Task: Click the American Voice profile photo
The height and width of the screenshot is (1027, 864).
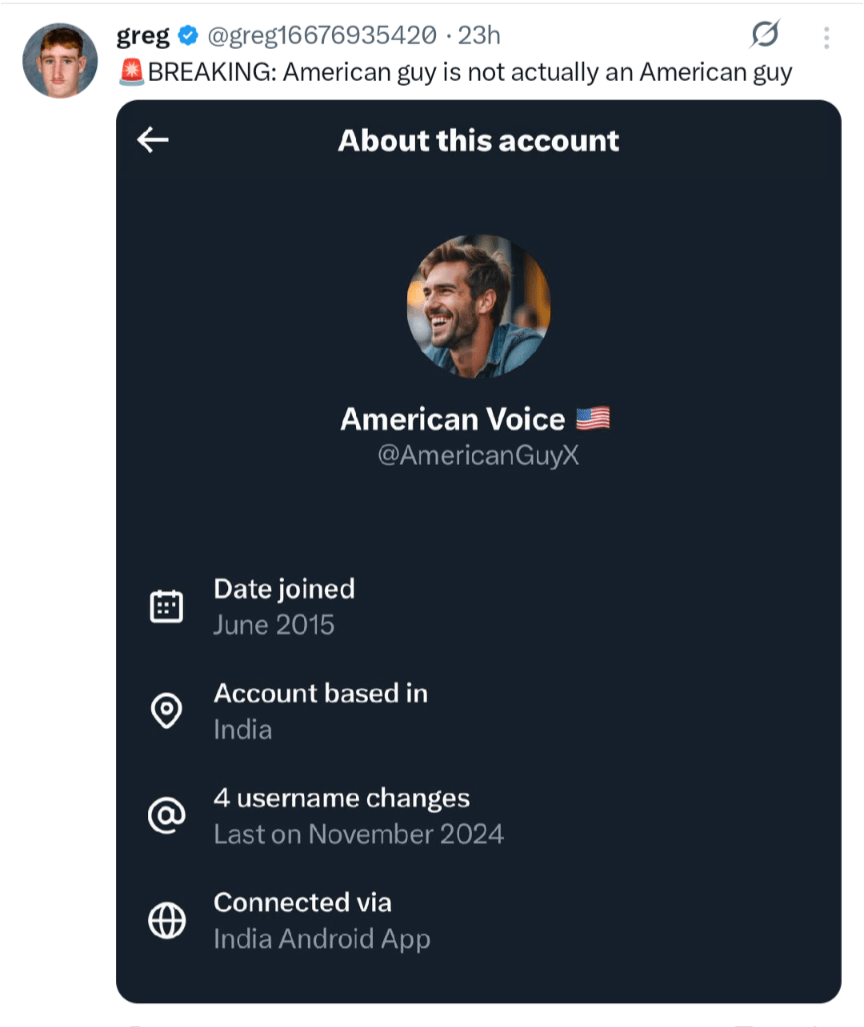Action: pyautogui.click(x=478, y=306)
